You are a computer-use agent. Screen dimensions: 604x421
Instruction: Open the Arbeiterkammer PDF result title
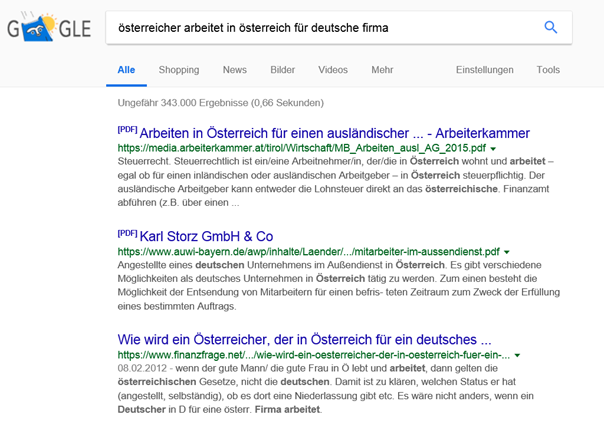(x=334, y=133)
